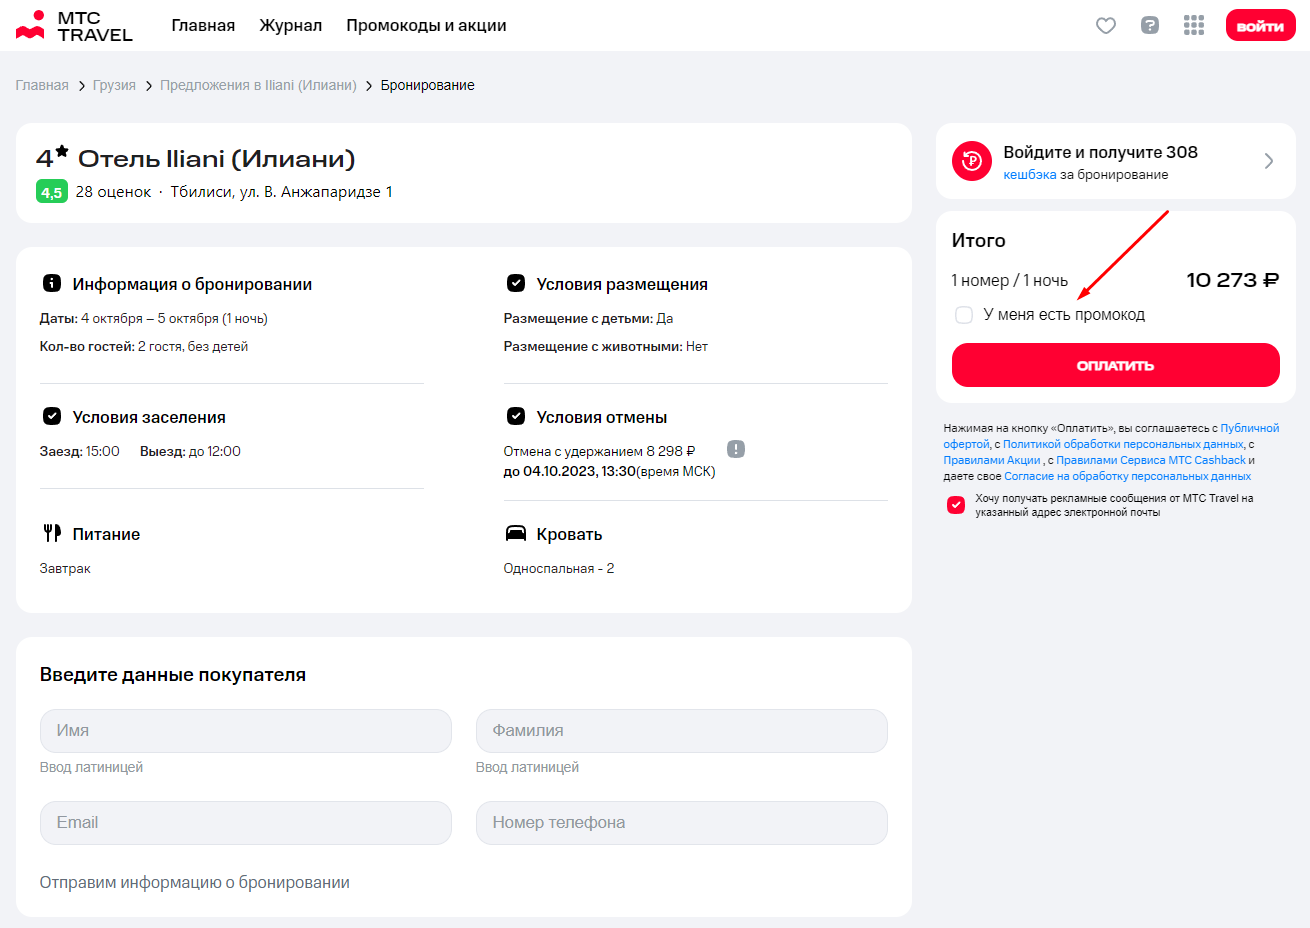Tick the 'У меня есть промокод' checkbox
The image size is (1310, 928).
[x=964, y=315]
